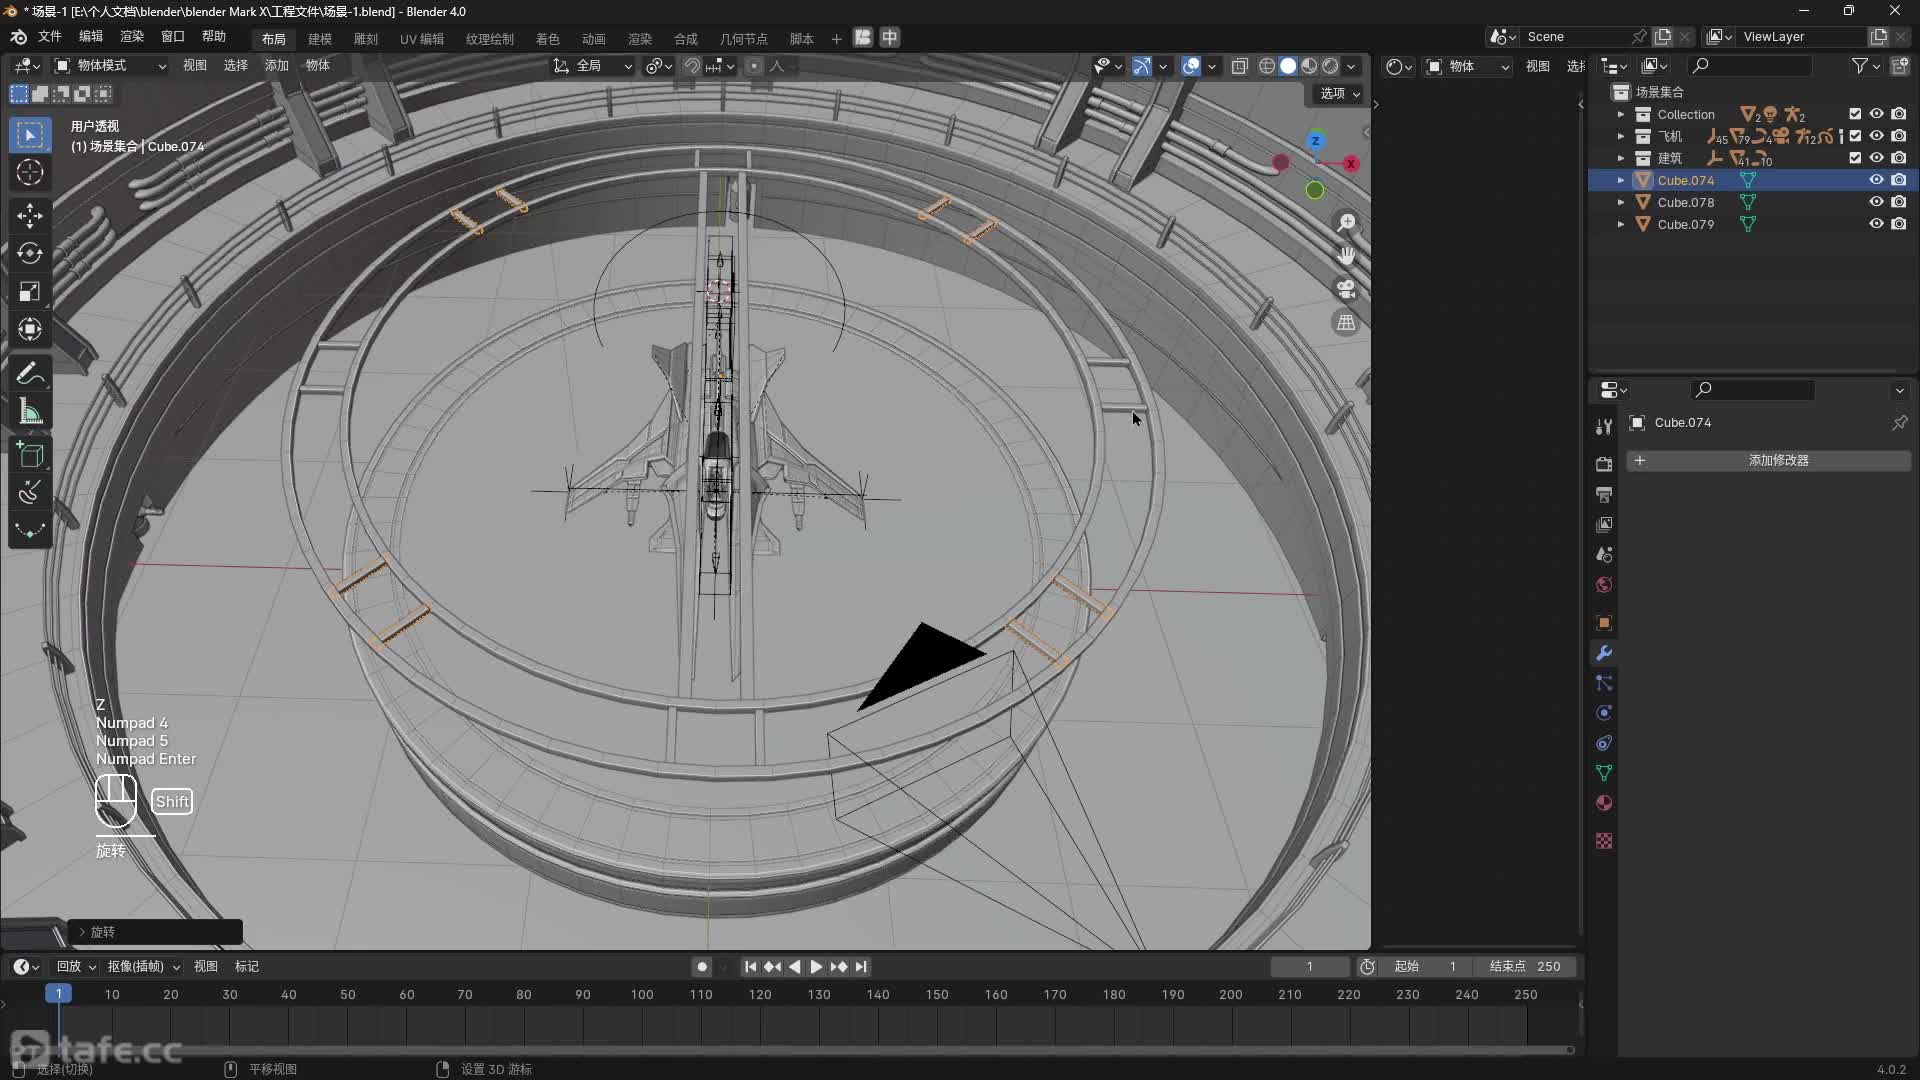Activate the Transform tool
The width and height of the screenshot is (1920, 1080).
[30, 329]
